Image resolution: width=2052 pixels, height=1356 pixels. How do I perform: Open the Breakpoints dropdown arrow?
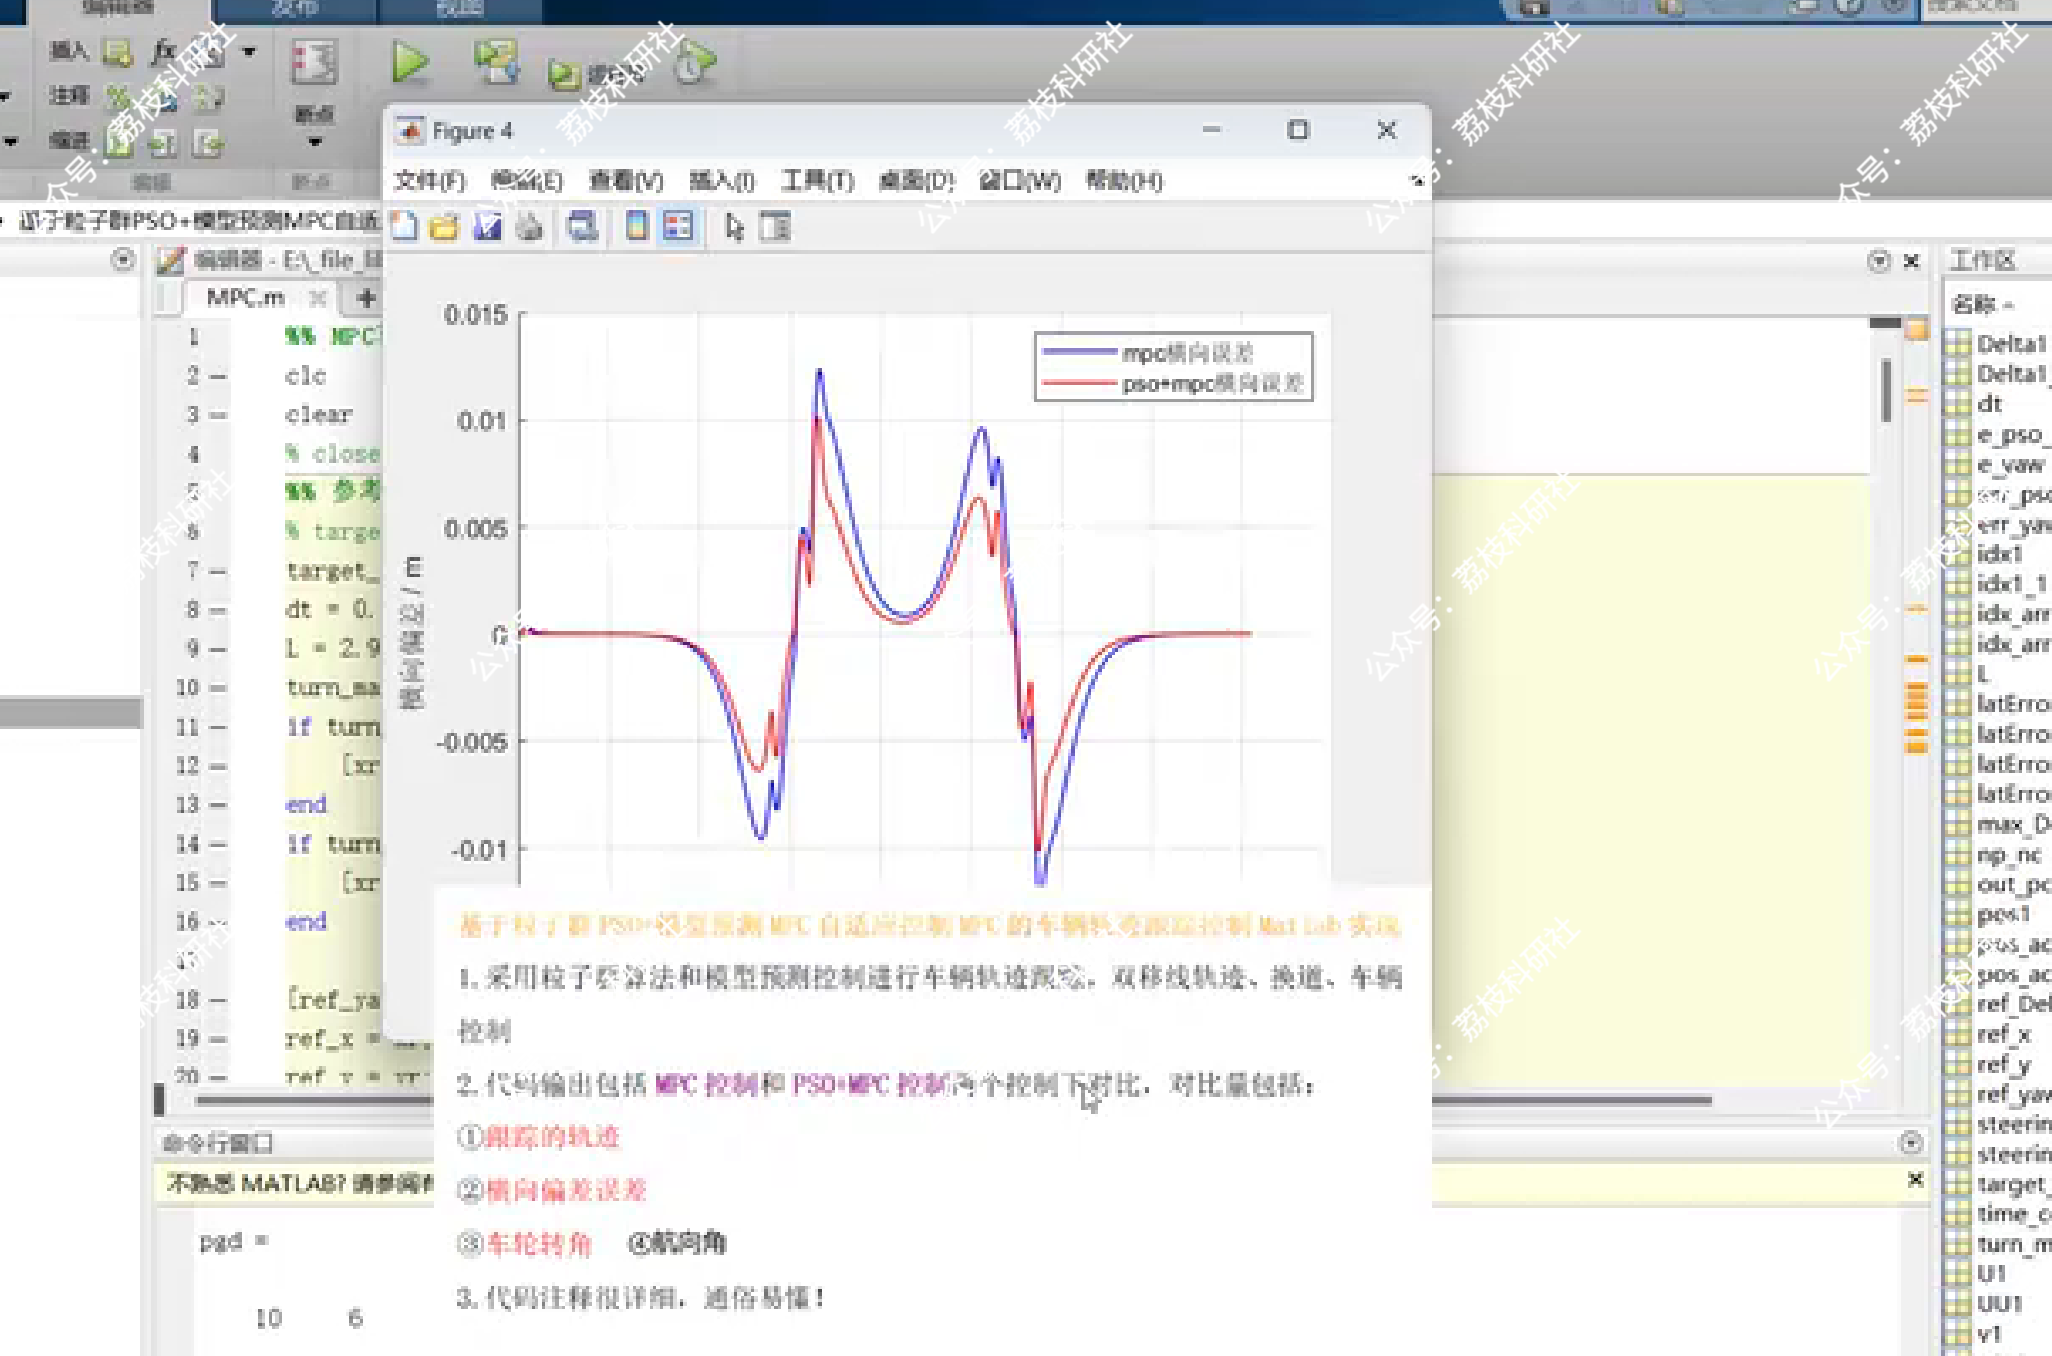click(x=314, y=142)
